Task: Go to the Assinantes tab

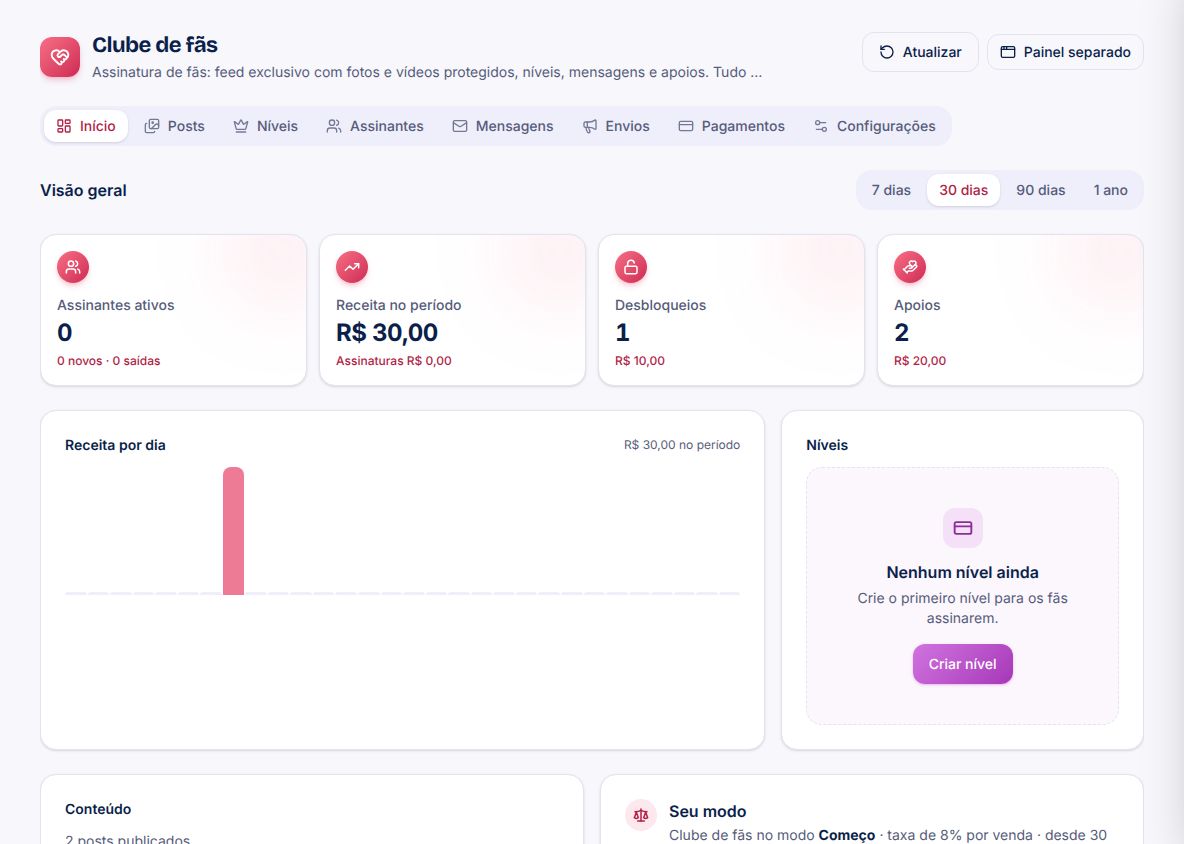Action: click(x=375, y=126)
